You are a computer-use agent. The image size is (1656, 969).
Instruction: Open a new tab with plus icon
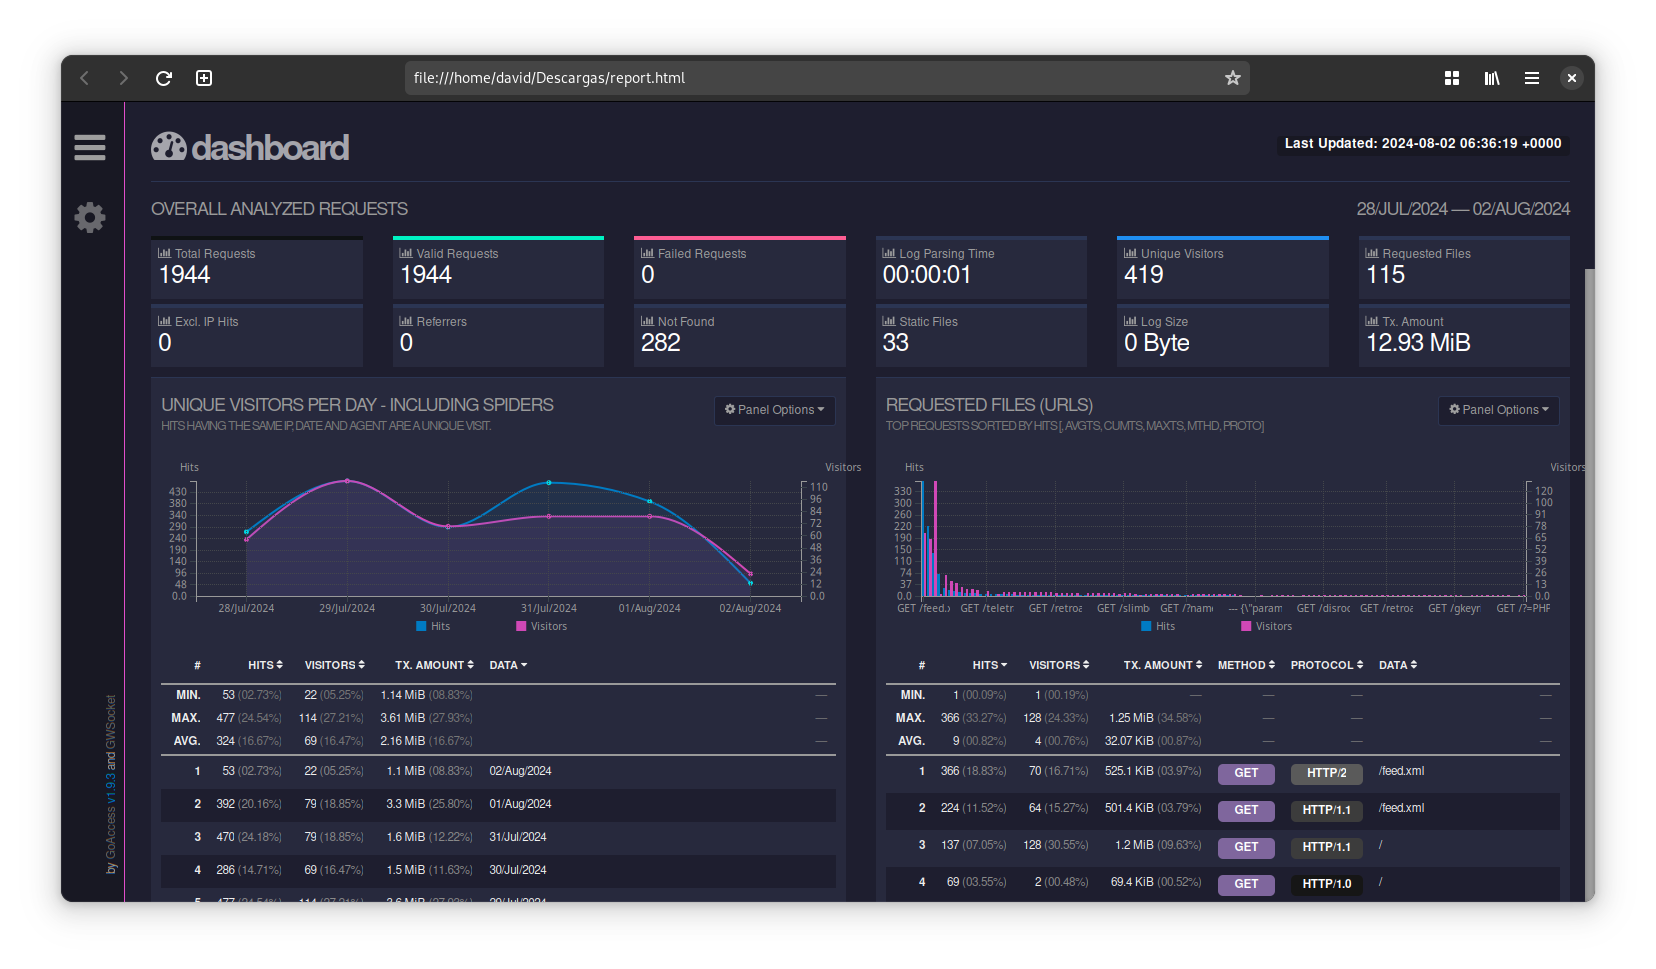pyautogui.click(x=204, y=78)
